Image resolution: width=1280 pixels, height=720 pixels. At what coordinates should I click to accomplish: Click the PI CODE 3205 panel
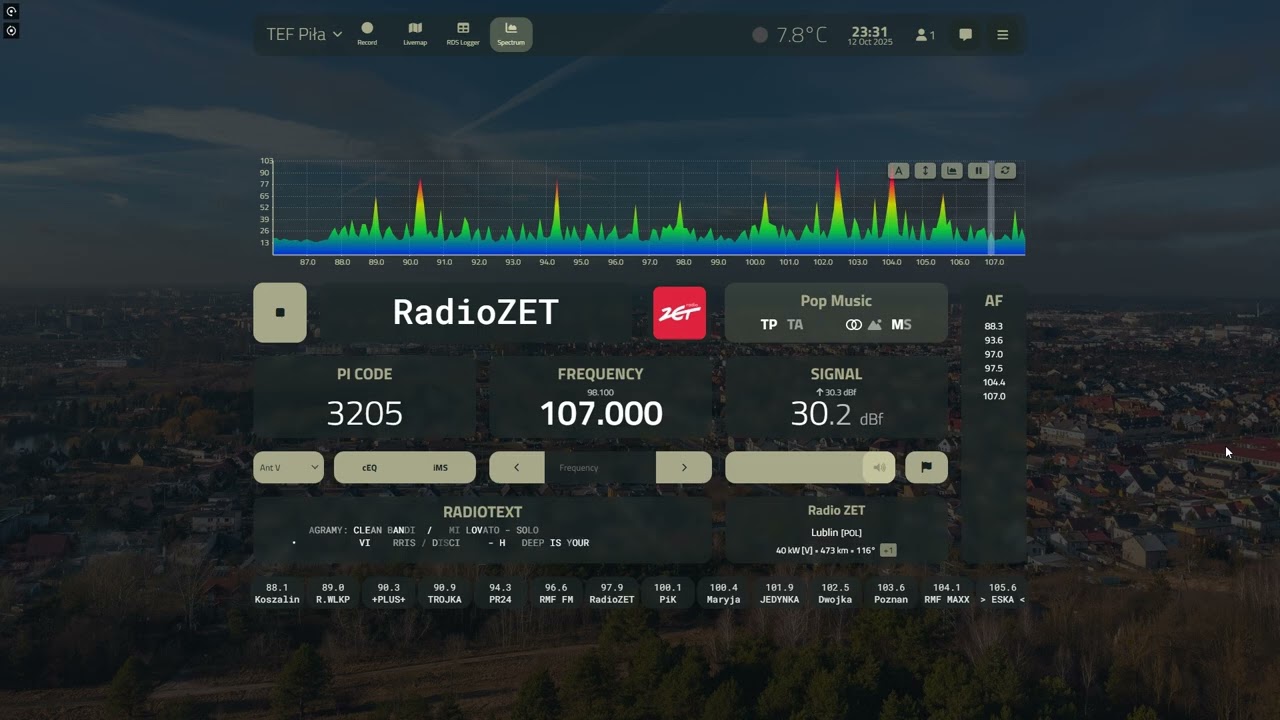pyautogui.click(x=364, y=398)
